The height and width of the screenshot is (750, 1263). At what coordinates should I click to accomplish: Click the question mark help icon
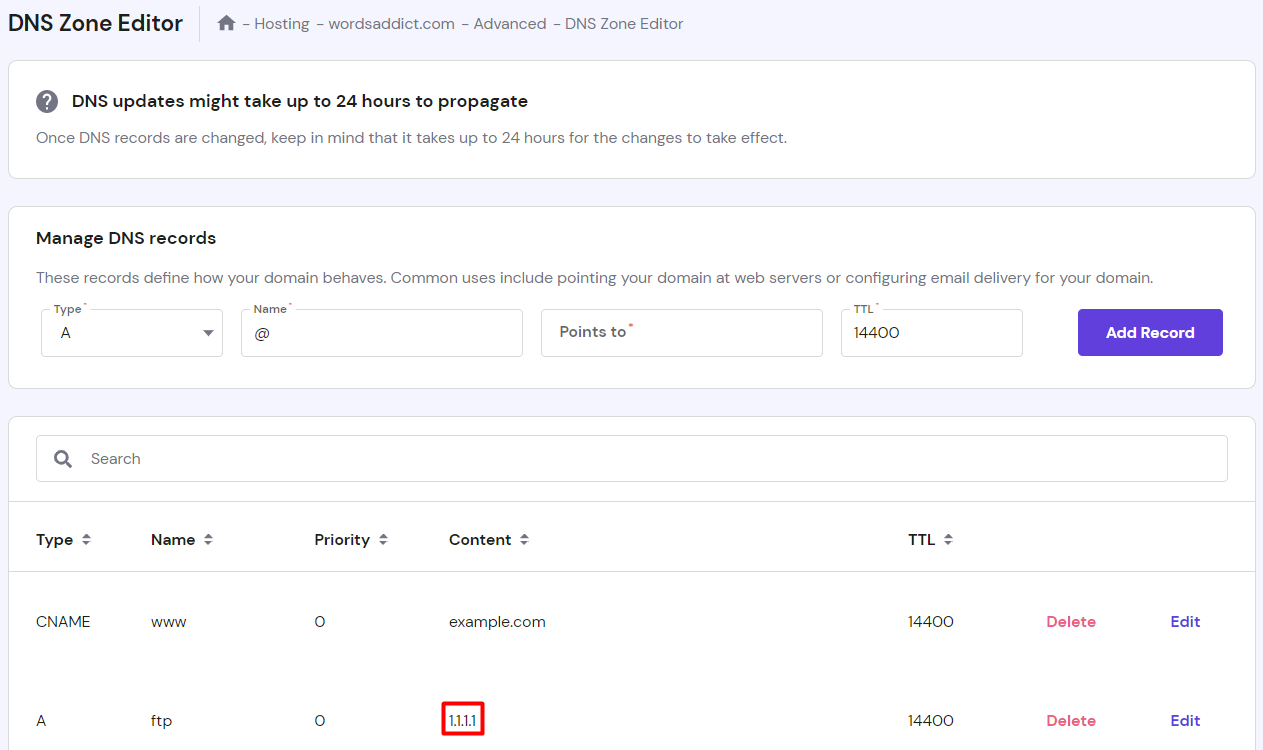tap(47, 101)
